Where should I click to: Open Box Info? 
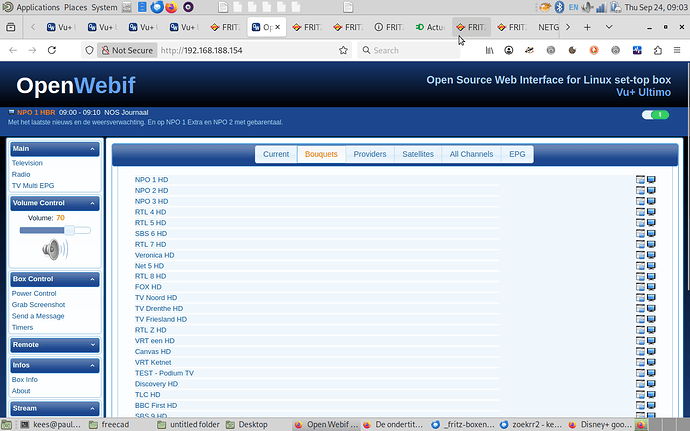[x=25, y=379]
